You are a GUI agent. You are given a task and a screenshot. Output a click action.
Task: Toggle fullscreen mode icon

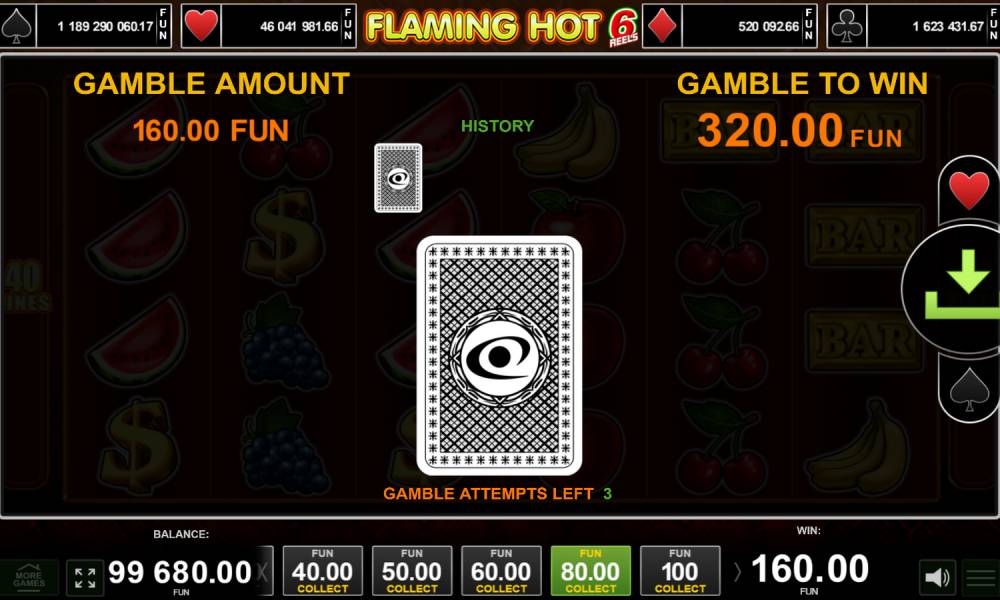pyautogui.click(x=85, y=578)
